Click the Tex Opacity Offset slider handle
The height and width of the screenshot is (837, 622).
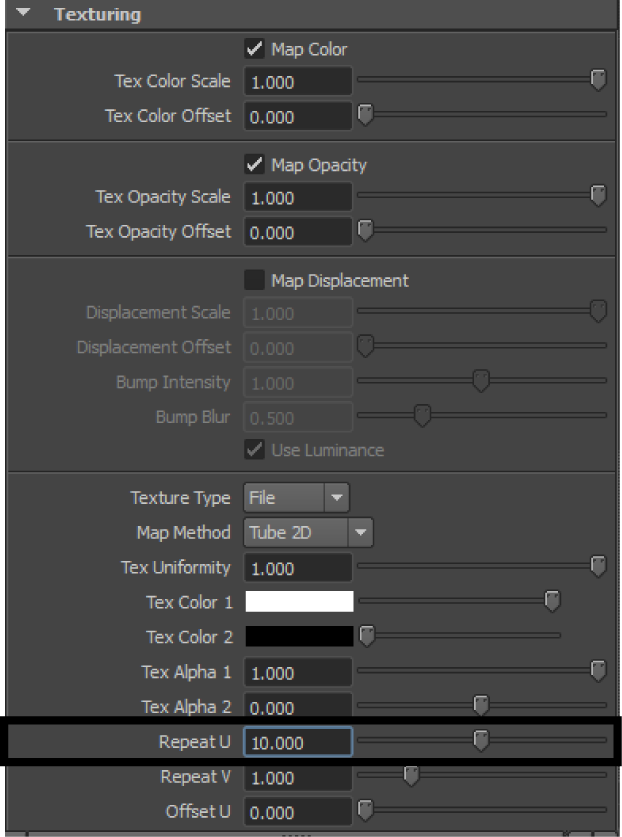[x=365, y=231]
